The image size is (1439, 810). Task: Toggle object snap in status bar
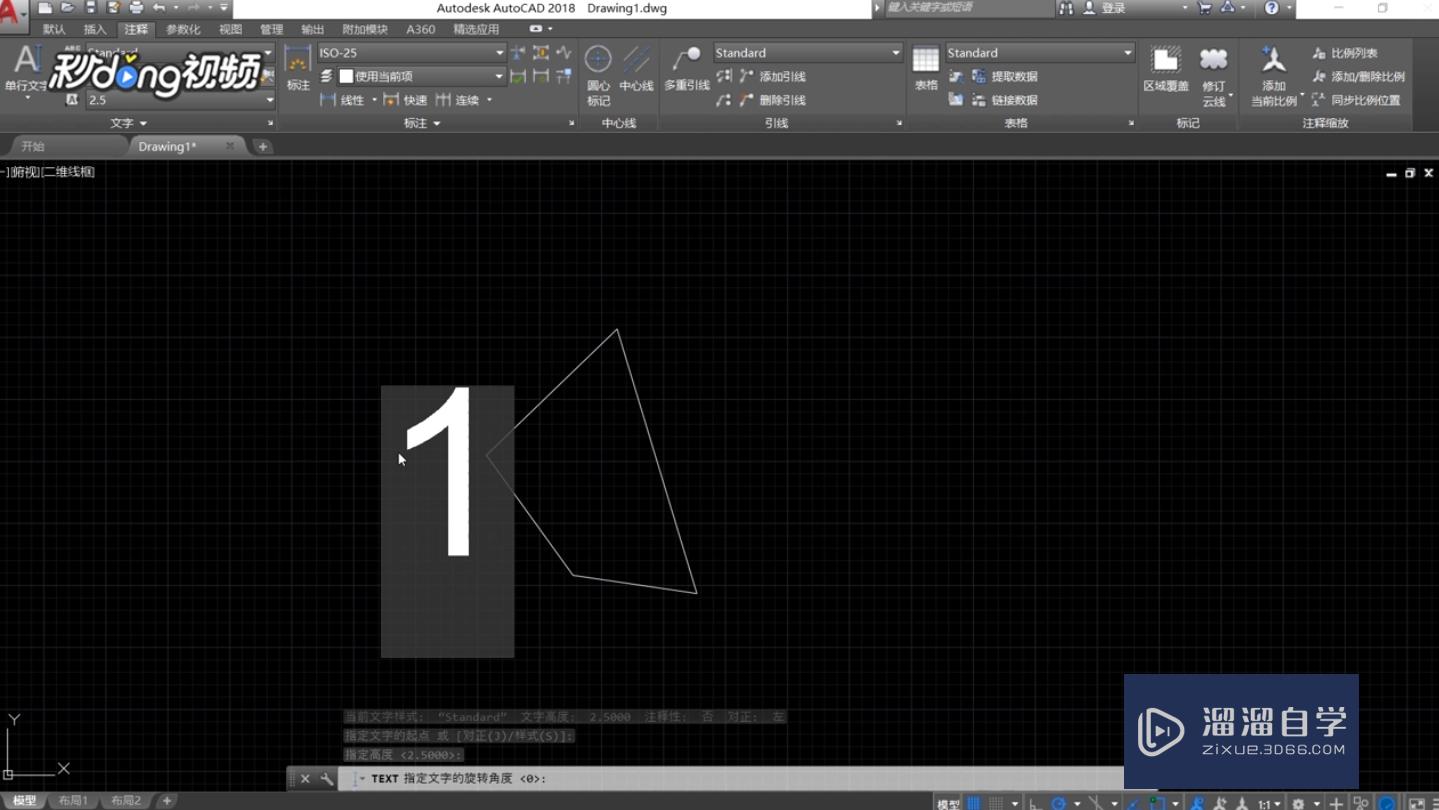coord(1157,803)
